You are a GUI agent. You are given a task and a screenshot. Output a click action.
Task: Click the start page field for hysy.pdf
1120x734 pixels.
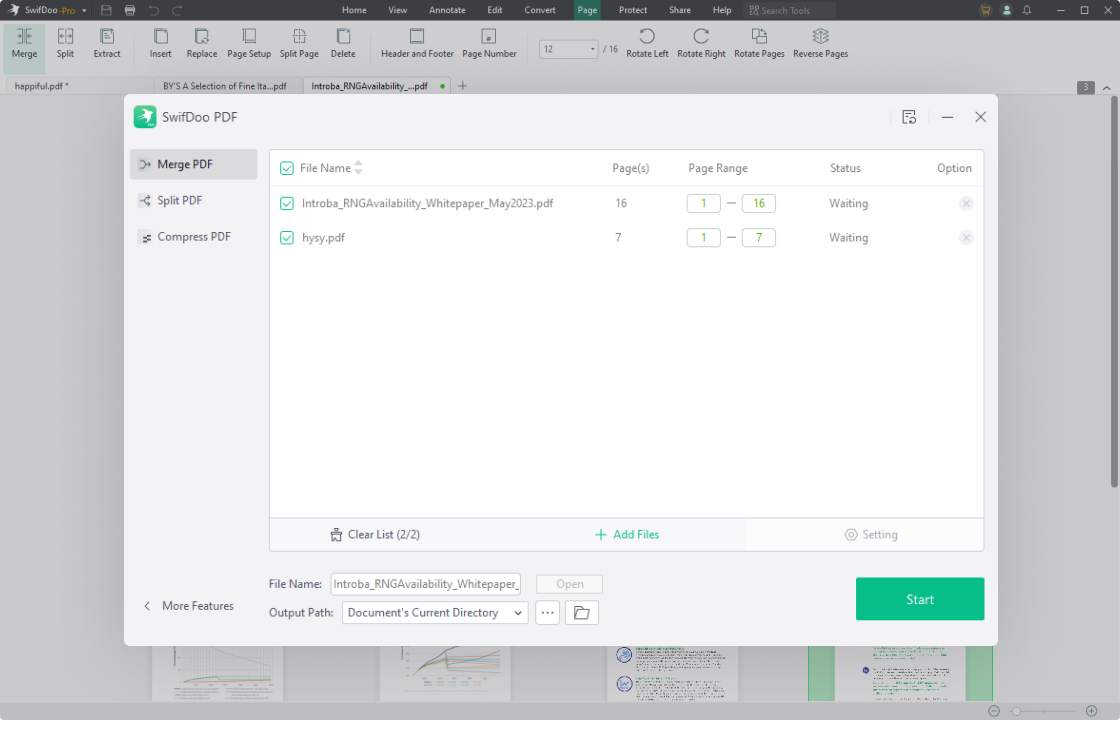pyautogui.click(x=704, y=238)
